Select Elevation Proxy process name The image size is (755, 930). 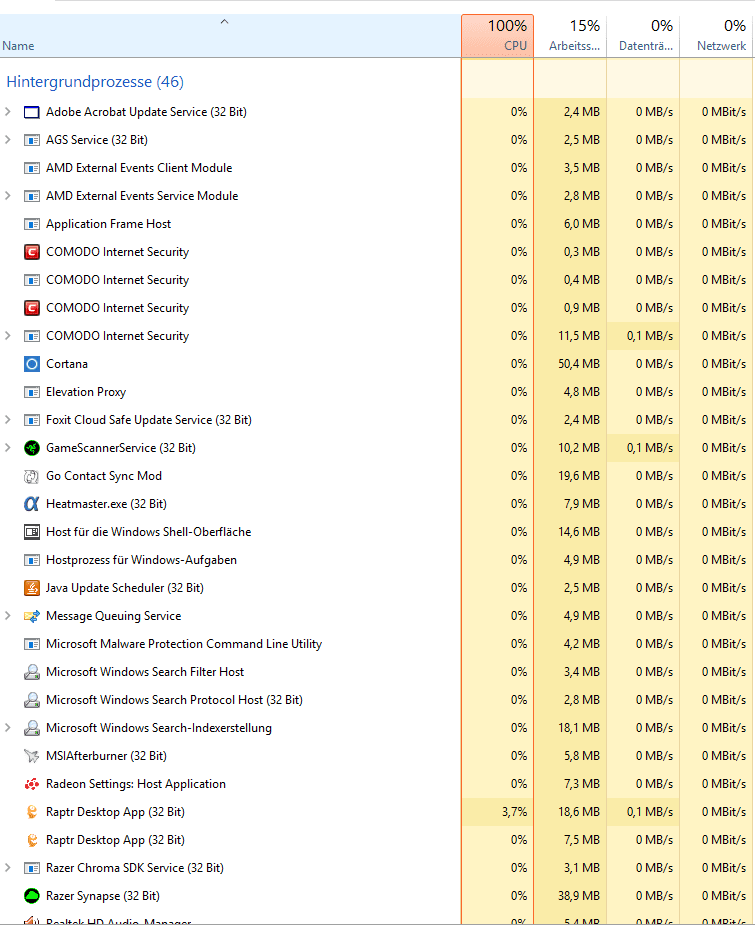tap(86, 392)
